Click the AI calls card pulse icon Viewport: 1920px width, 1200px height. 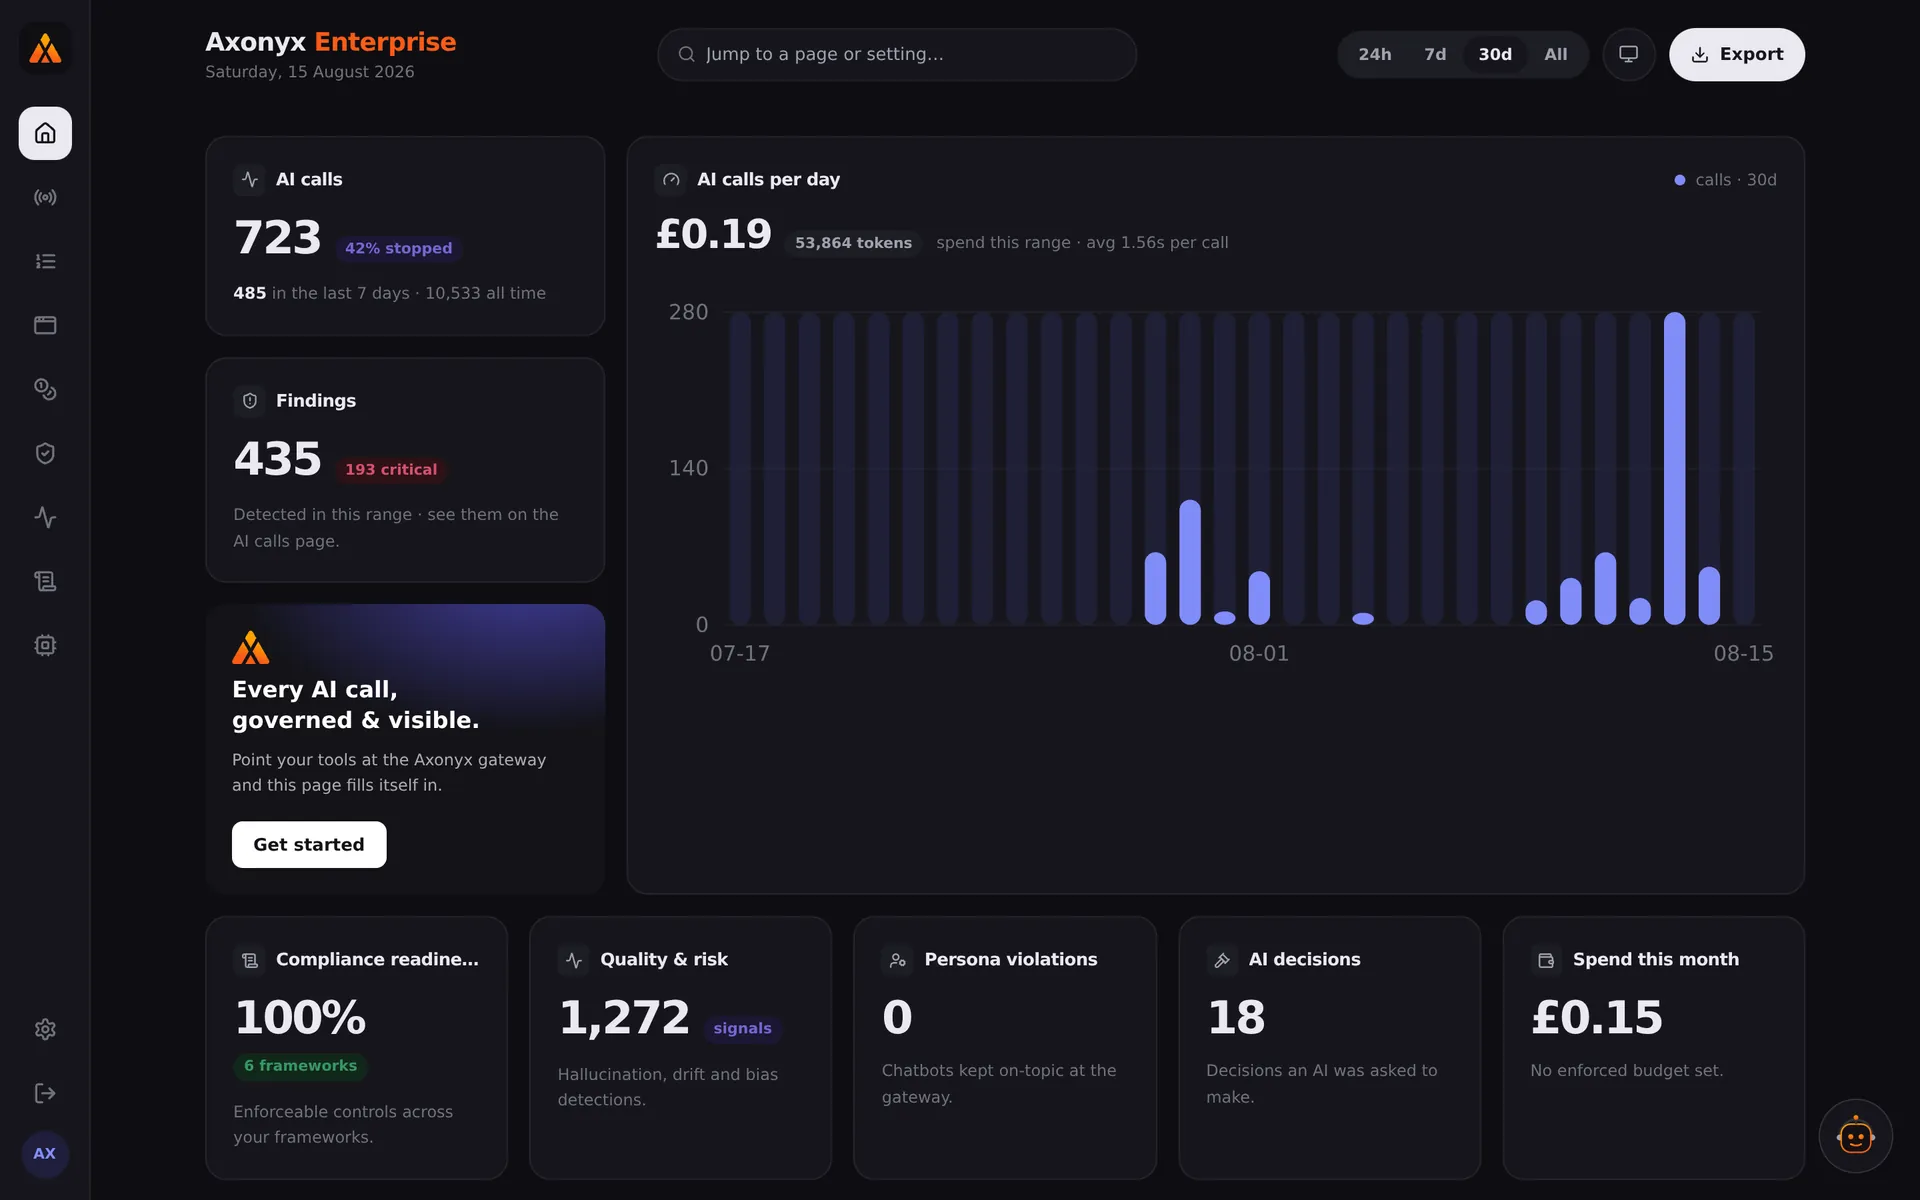tap(250, 179)
